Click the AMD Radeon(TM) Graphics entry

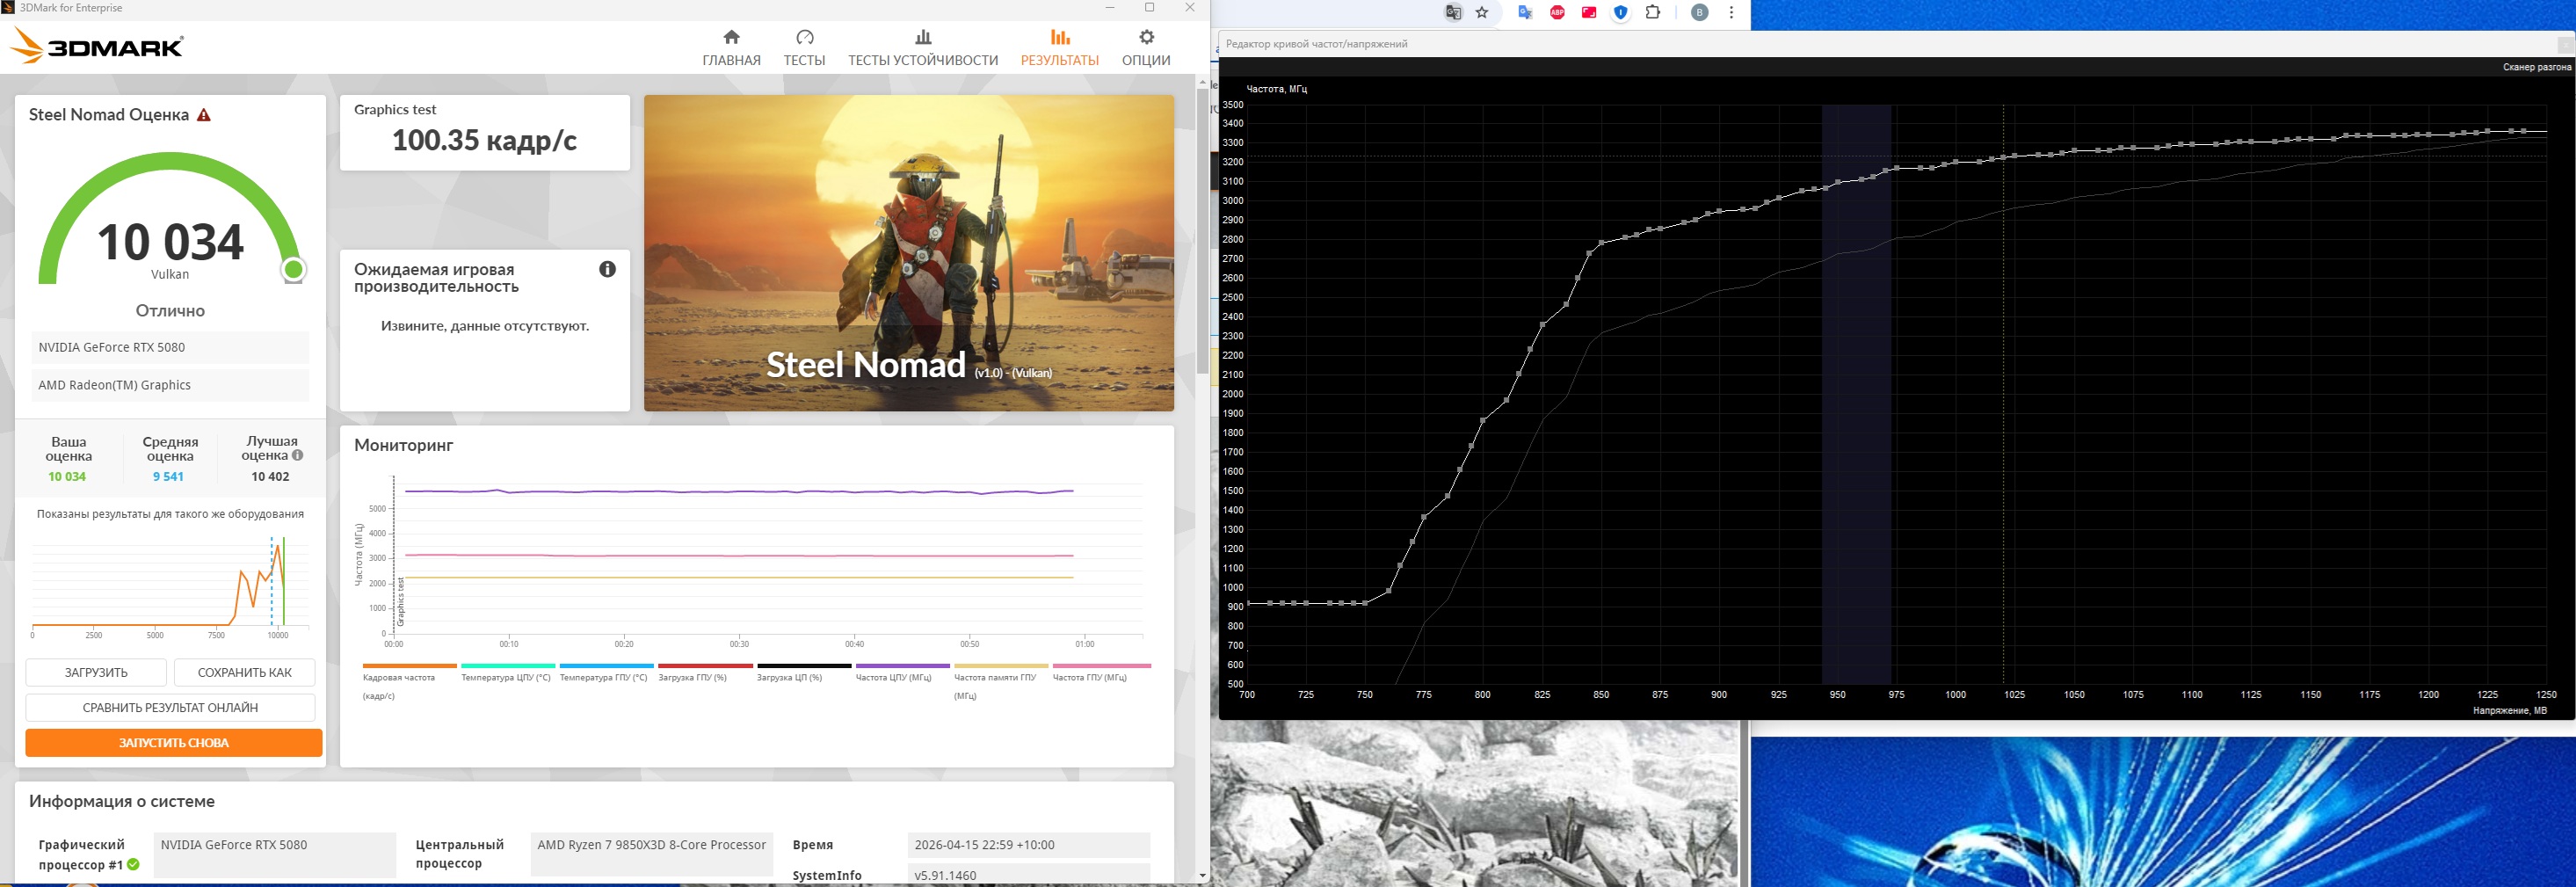coord(170,385)
